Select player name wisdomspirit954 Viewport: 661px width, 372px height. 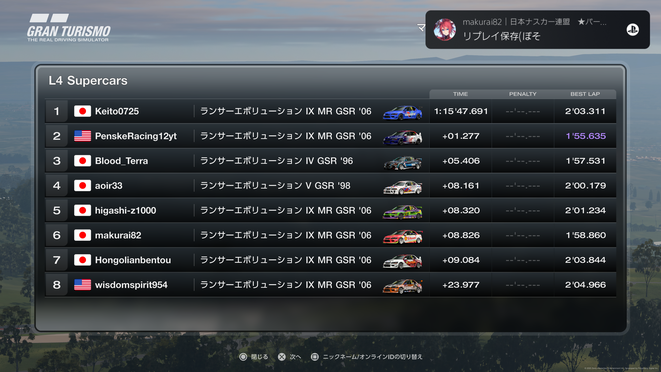(x=131, y=285)
